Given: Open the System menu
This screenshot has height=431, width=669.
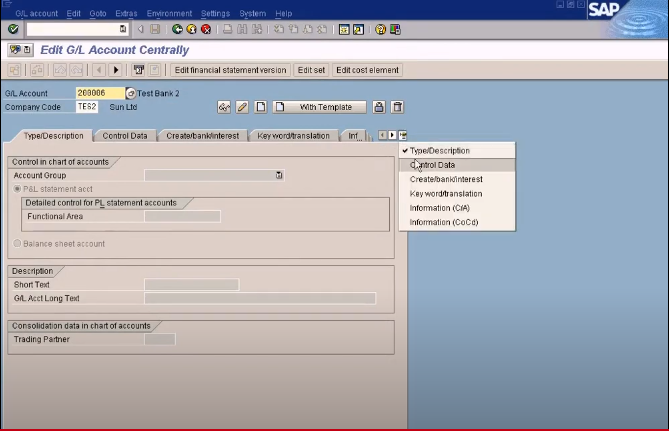Looking at the screenshot, I should pyautogui.click(x=252, y=13).
